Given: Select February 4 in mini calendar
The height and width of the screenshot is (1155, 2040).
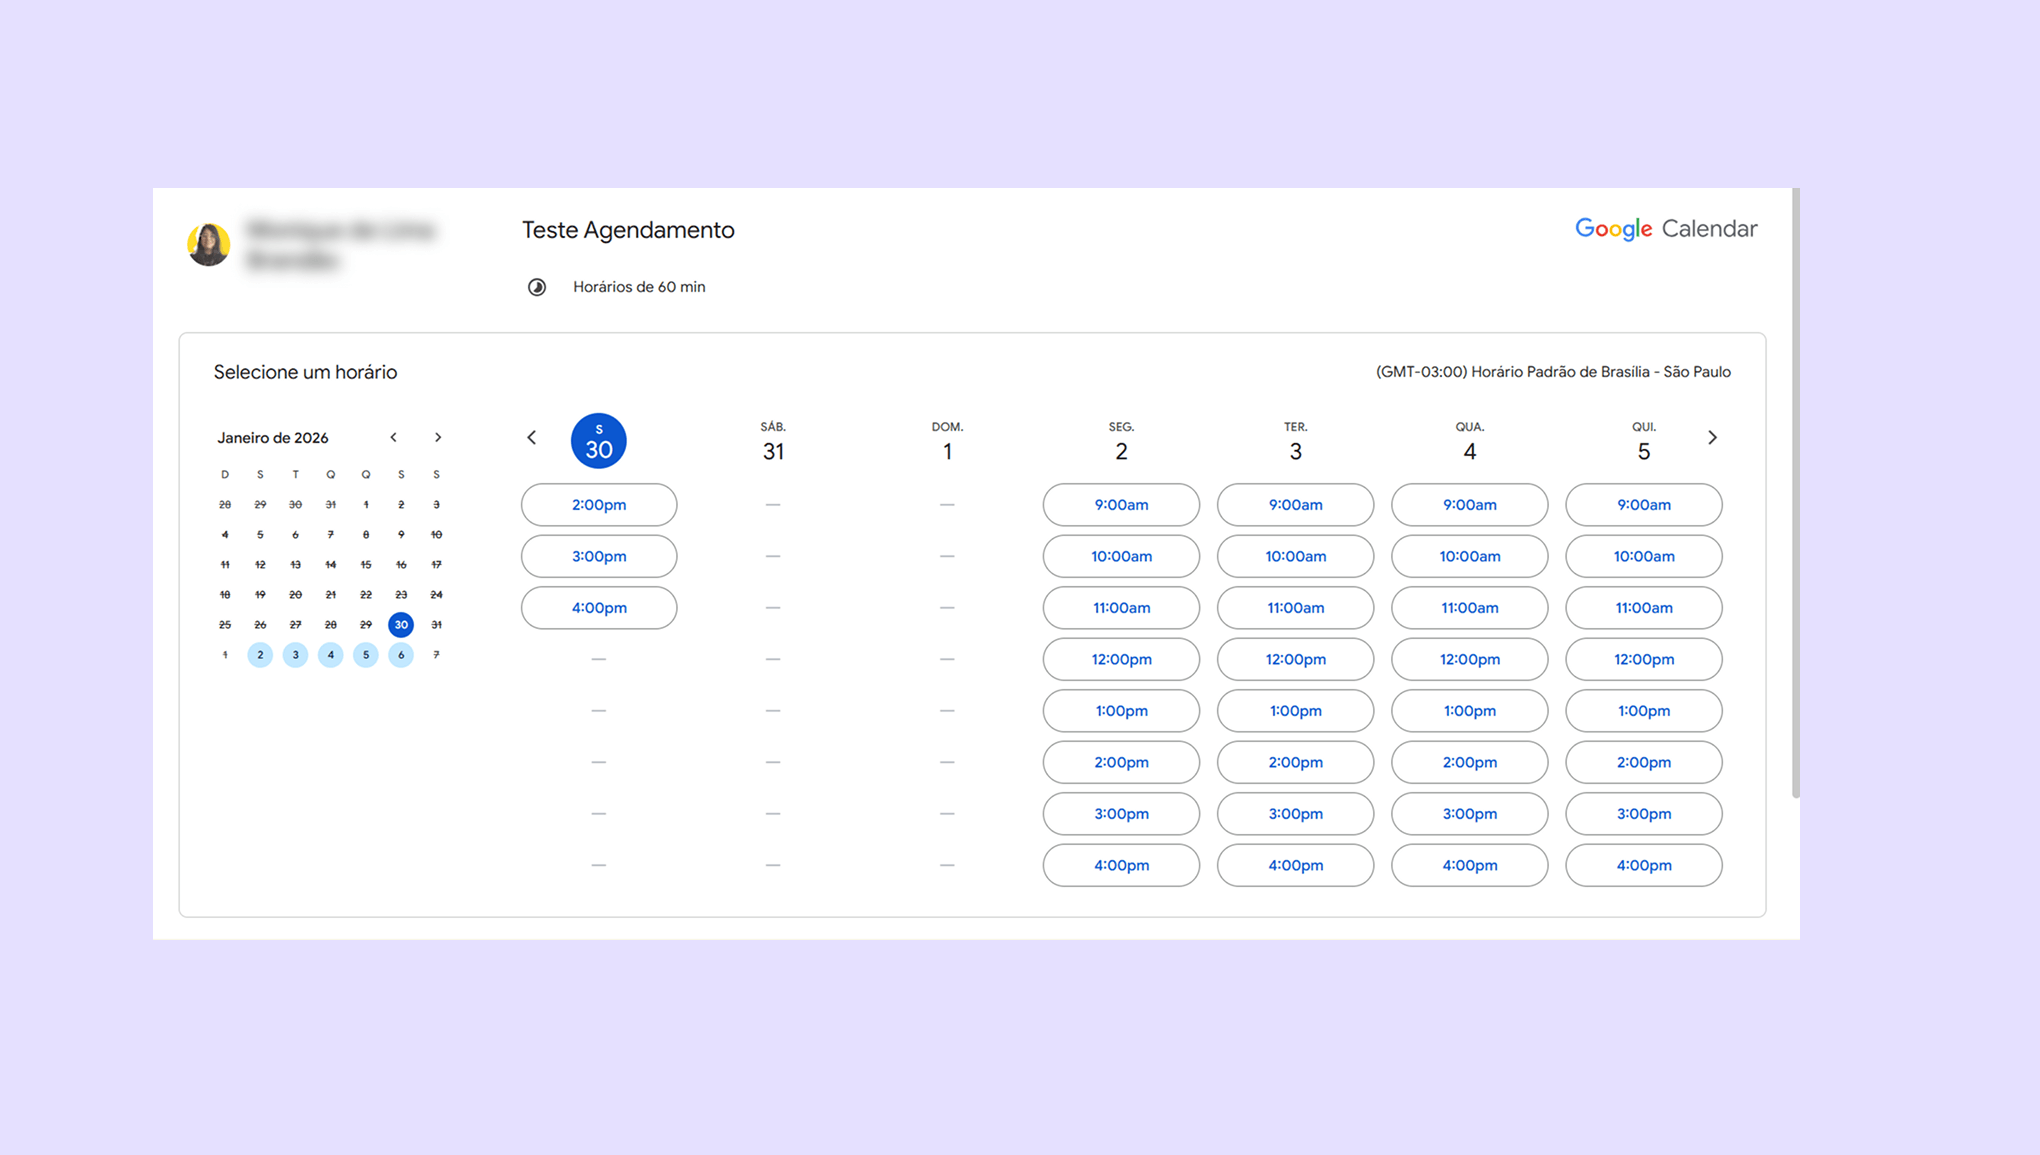Looking at the screenshot, I should [x=331, y=655].
